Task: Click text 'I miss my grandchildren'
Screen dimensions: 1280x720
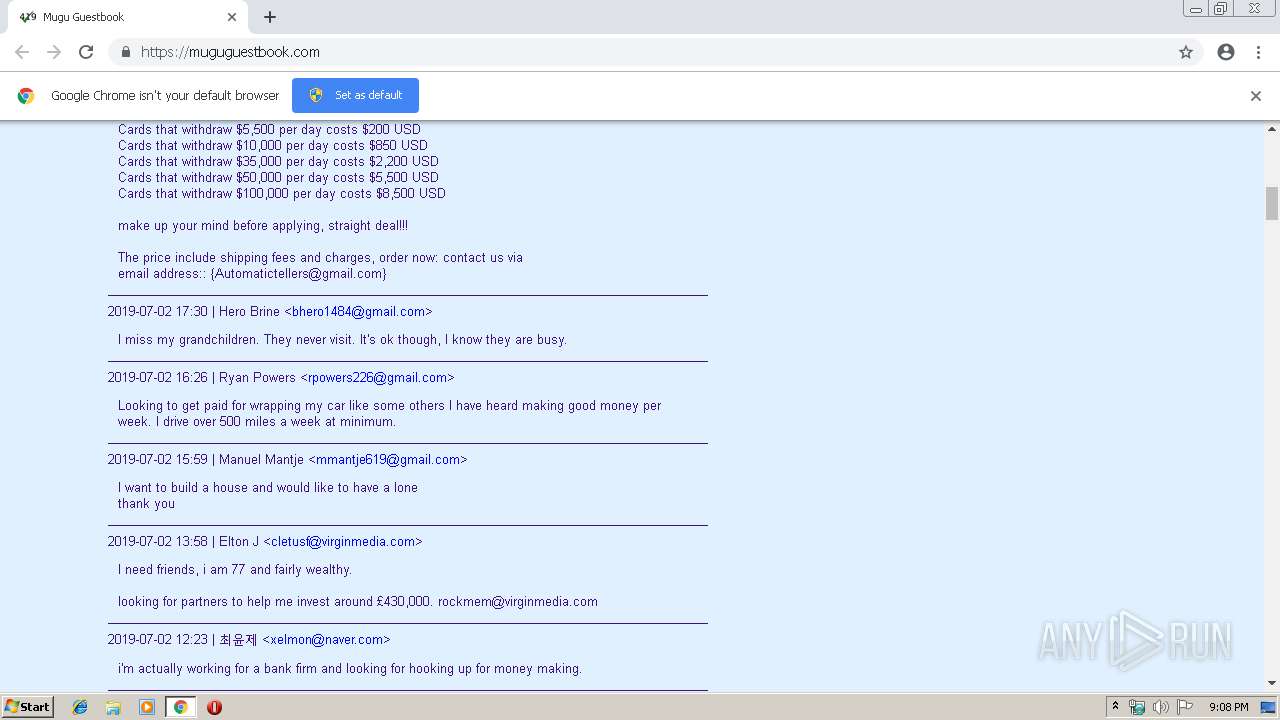Action: 189,340
